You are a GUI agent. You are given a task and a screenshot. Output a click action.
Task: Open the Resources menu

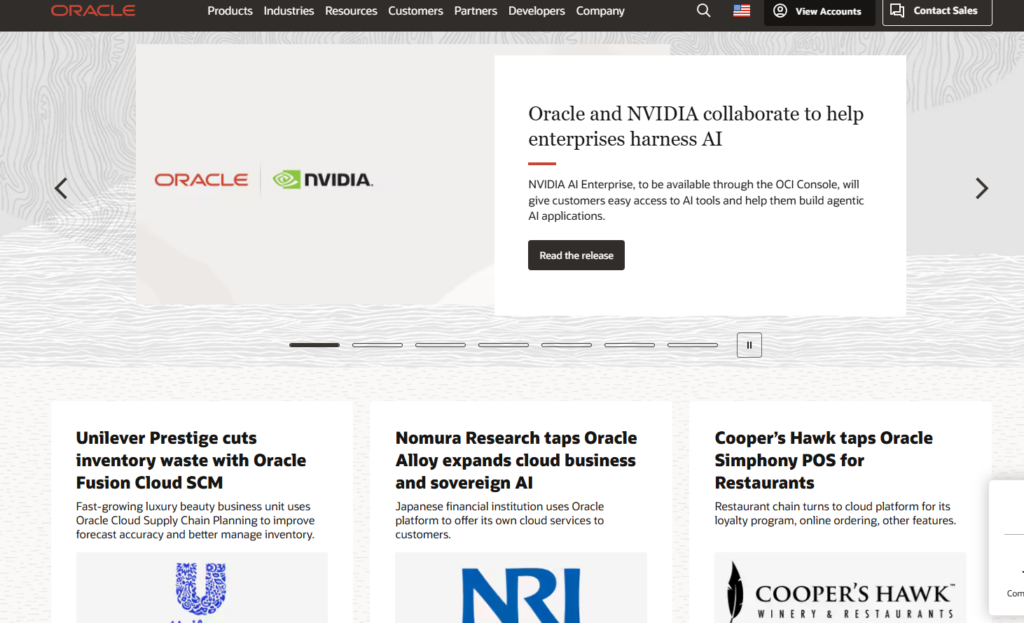(x=351, y=11)
